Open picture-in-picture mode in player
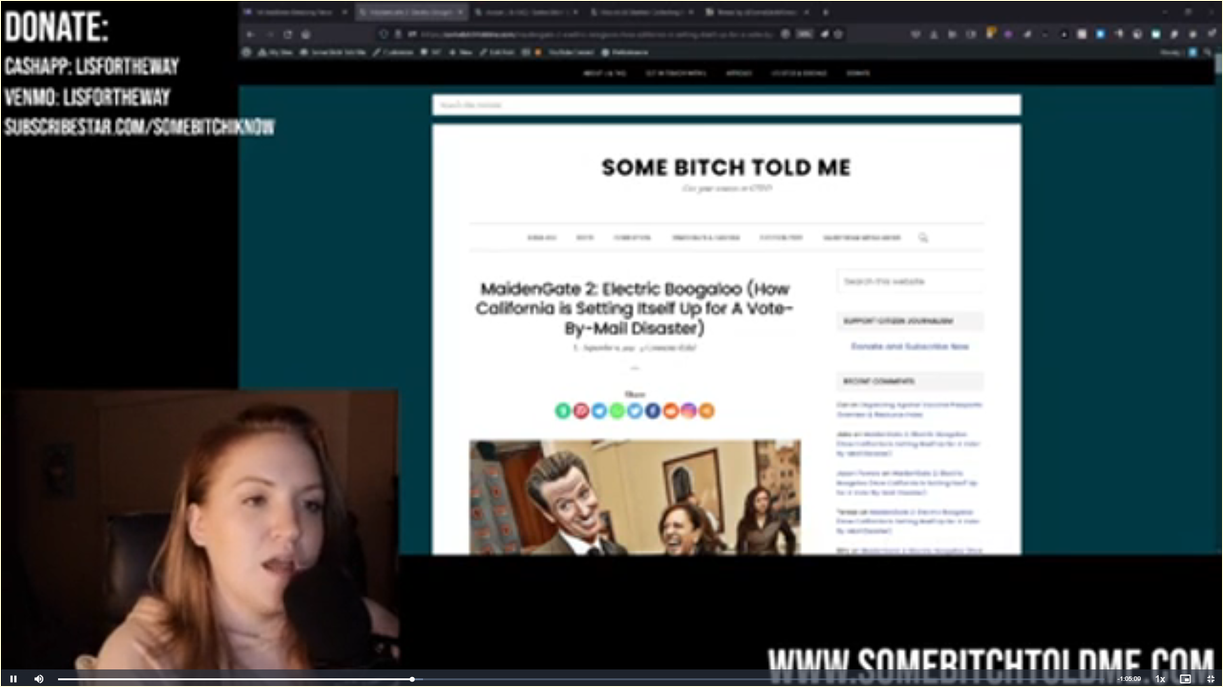Viewport: 1223px width, 687px height. coord(1186,679)
